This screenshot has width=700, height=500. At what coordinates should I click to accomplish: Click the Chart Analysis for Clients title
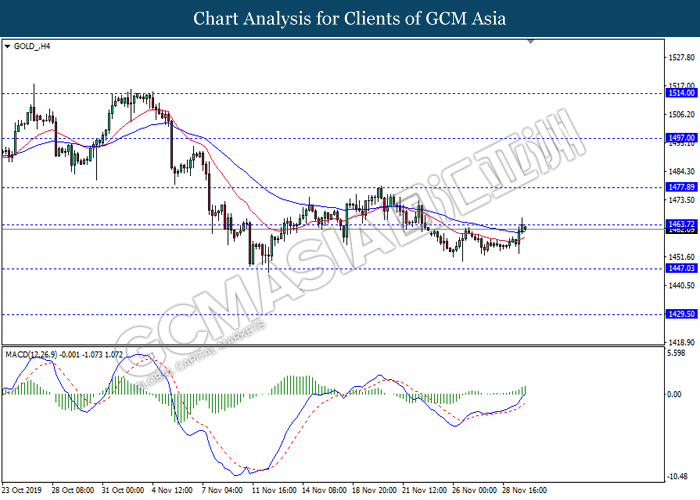(x=350, y=19)
